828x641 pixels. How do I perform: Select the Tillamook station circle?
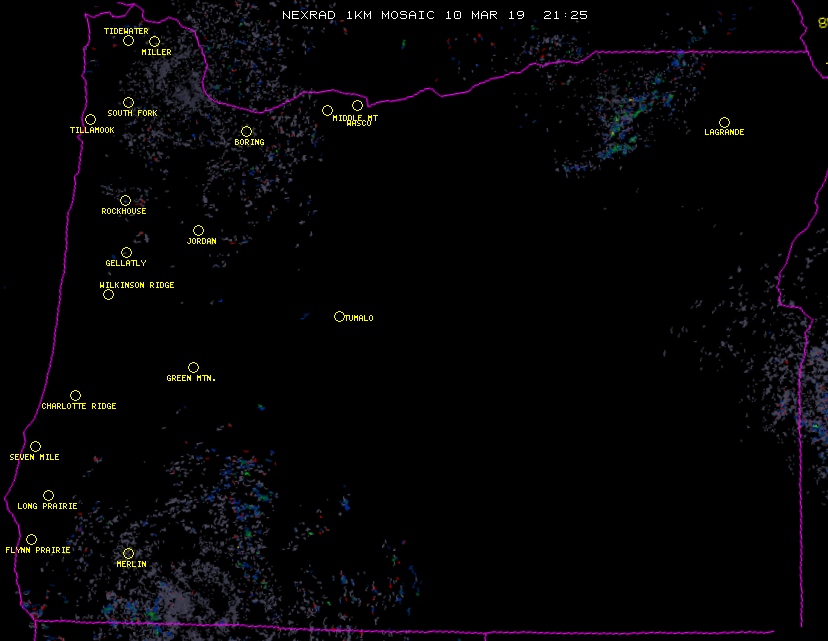click(90, 120)
